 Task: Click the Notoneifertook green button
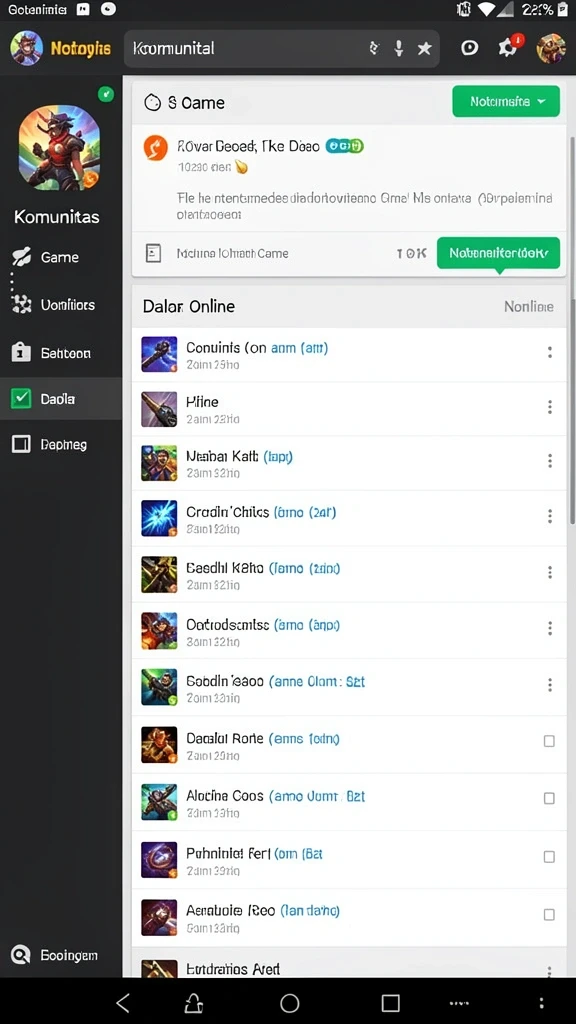click(498, 253)
